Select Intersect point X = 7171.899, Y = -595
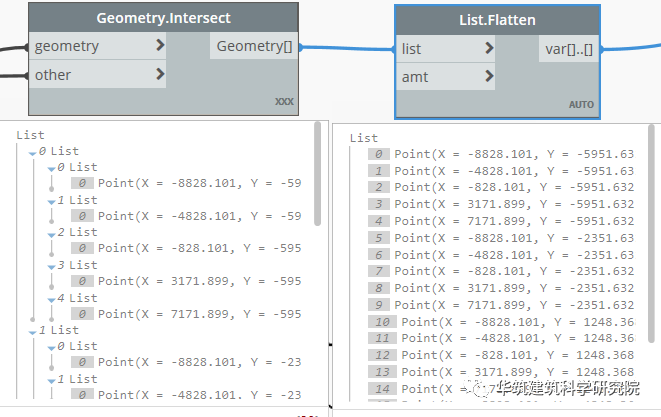Image resolution: width=661 pixels, height=417 pixels. point(199,314)
